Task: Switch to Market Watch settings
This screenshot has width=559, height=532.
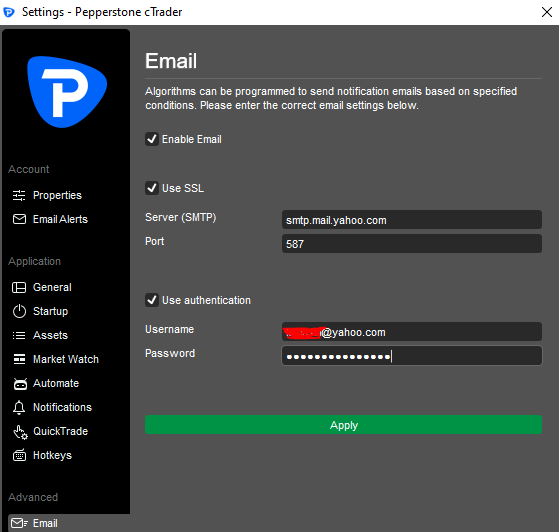Action: (x=66, y=359)
